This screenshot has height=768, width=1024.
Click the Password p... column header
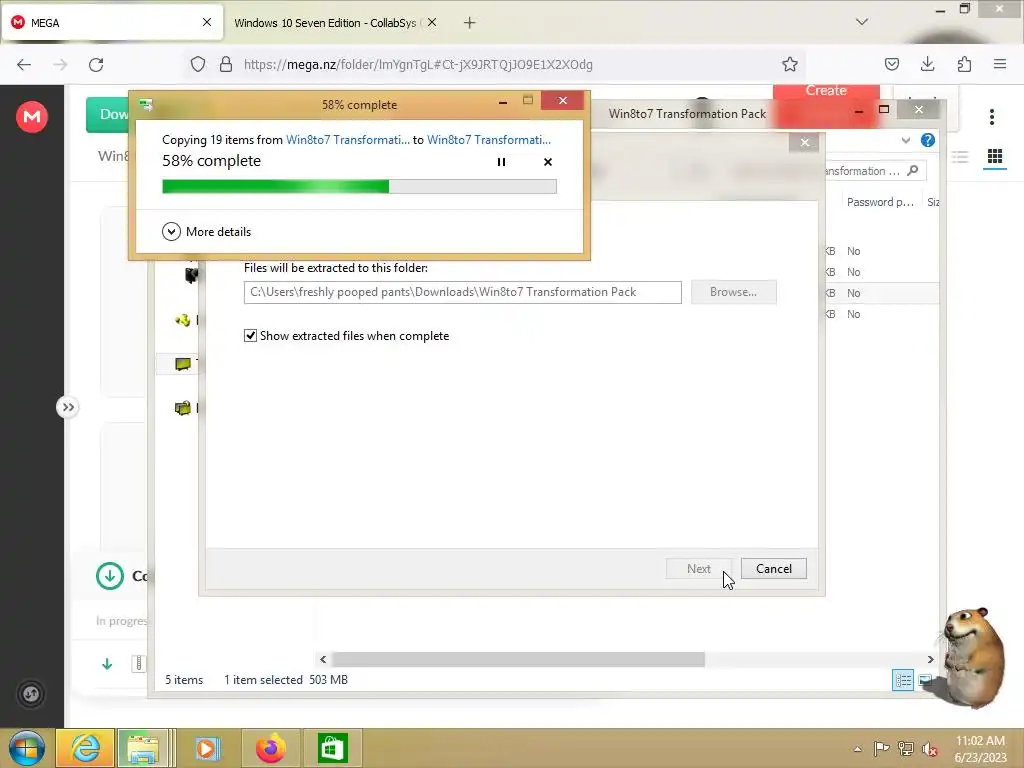pos(880,202)
